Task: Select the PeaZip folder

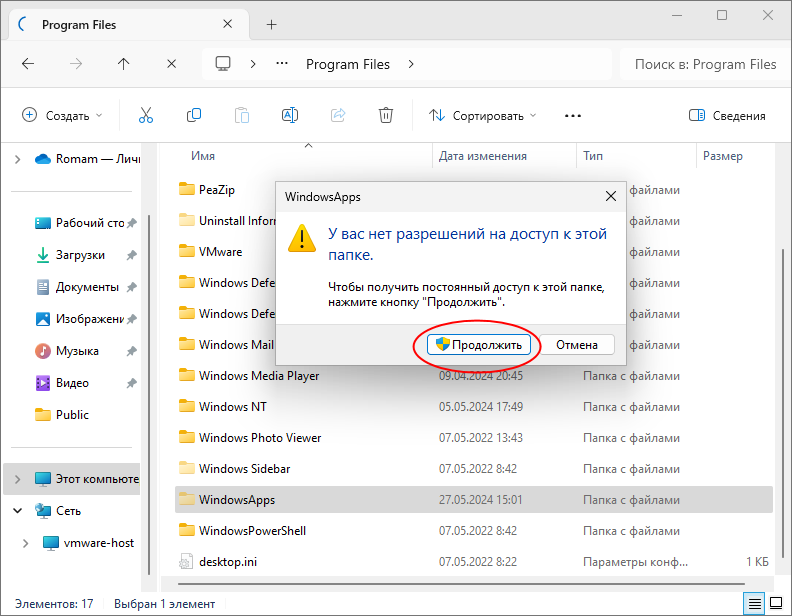Action: click(207, 190)
